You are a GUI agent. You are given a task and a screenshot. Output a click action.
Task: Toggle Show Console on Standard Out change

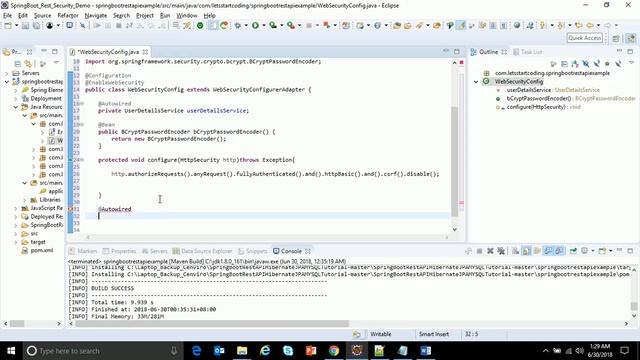(x=548, y=251)
